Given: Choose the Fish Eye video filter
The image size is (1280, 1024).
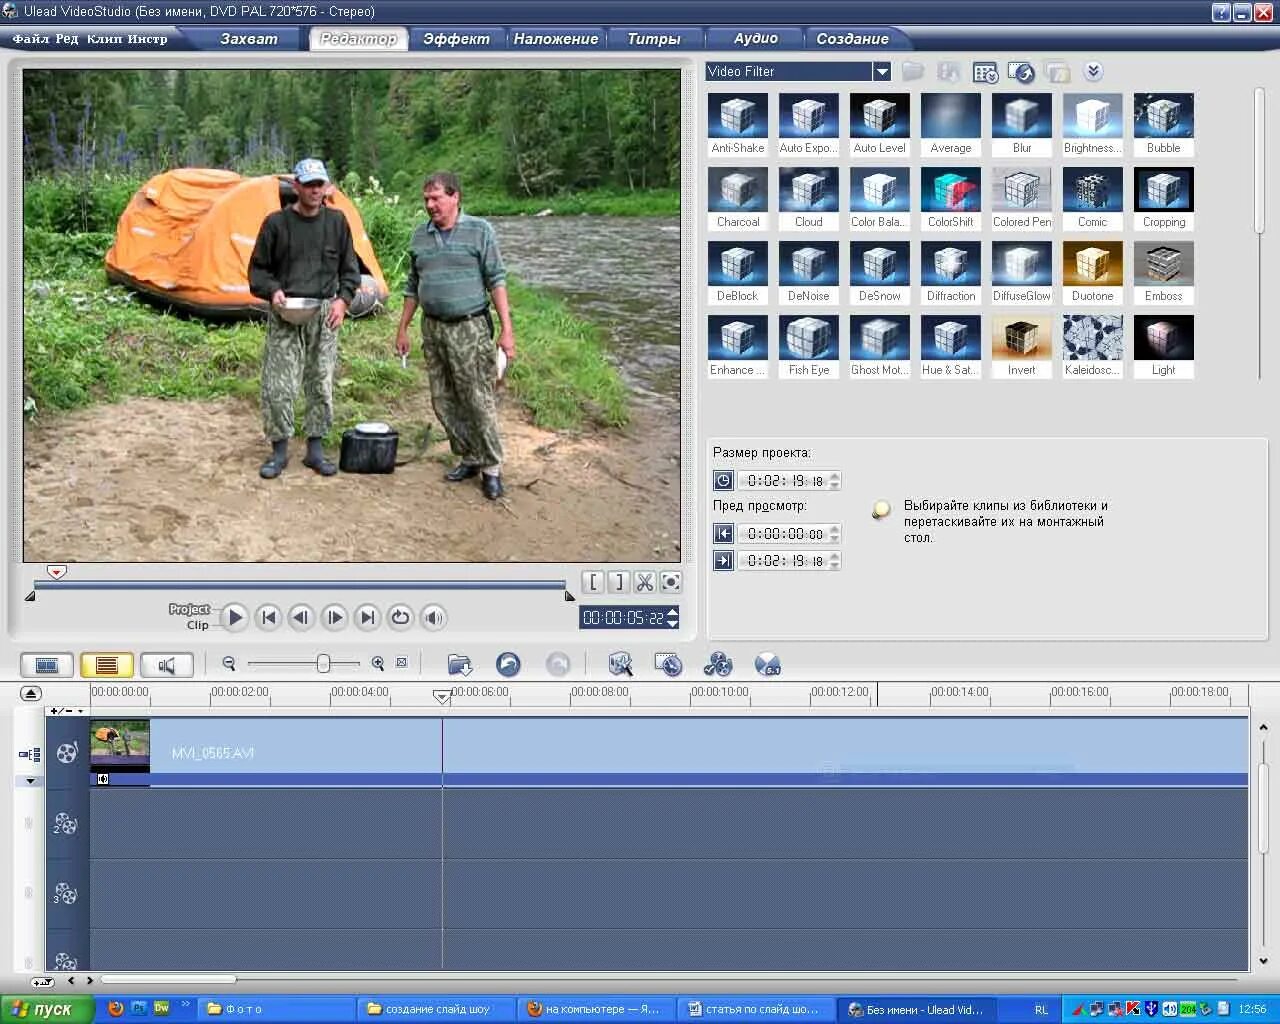Looking at the screenshot, I should click(x=808, y=338).
